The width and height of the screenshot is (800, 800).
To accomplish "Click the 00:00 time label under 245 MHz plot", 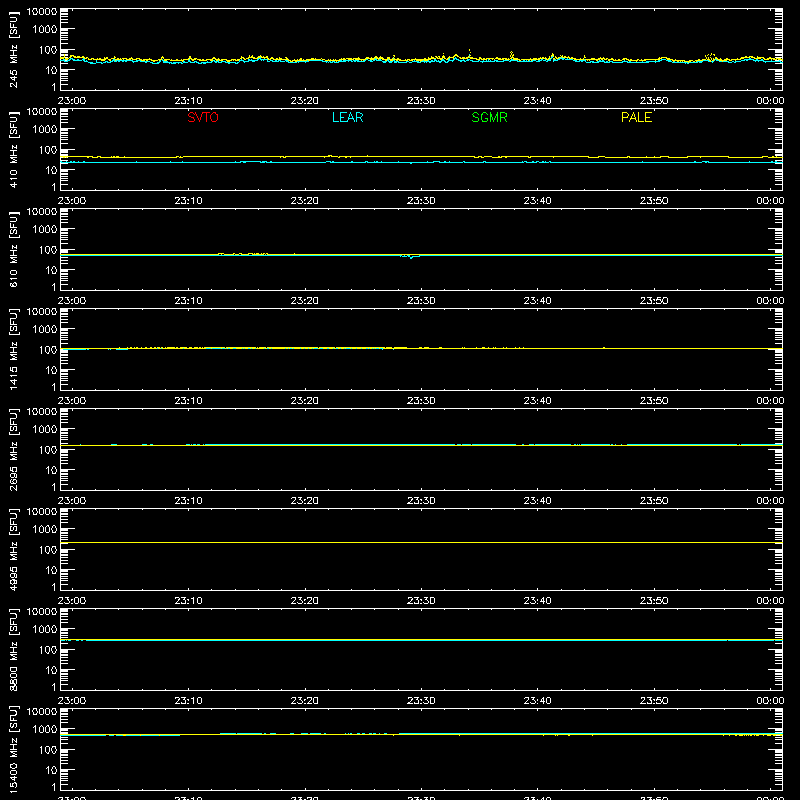I will (x=770, y=101).
